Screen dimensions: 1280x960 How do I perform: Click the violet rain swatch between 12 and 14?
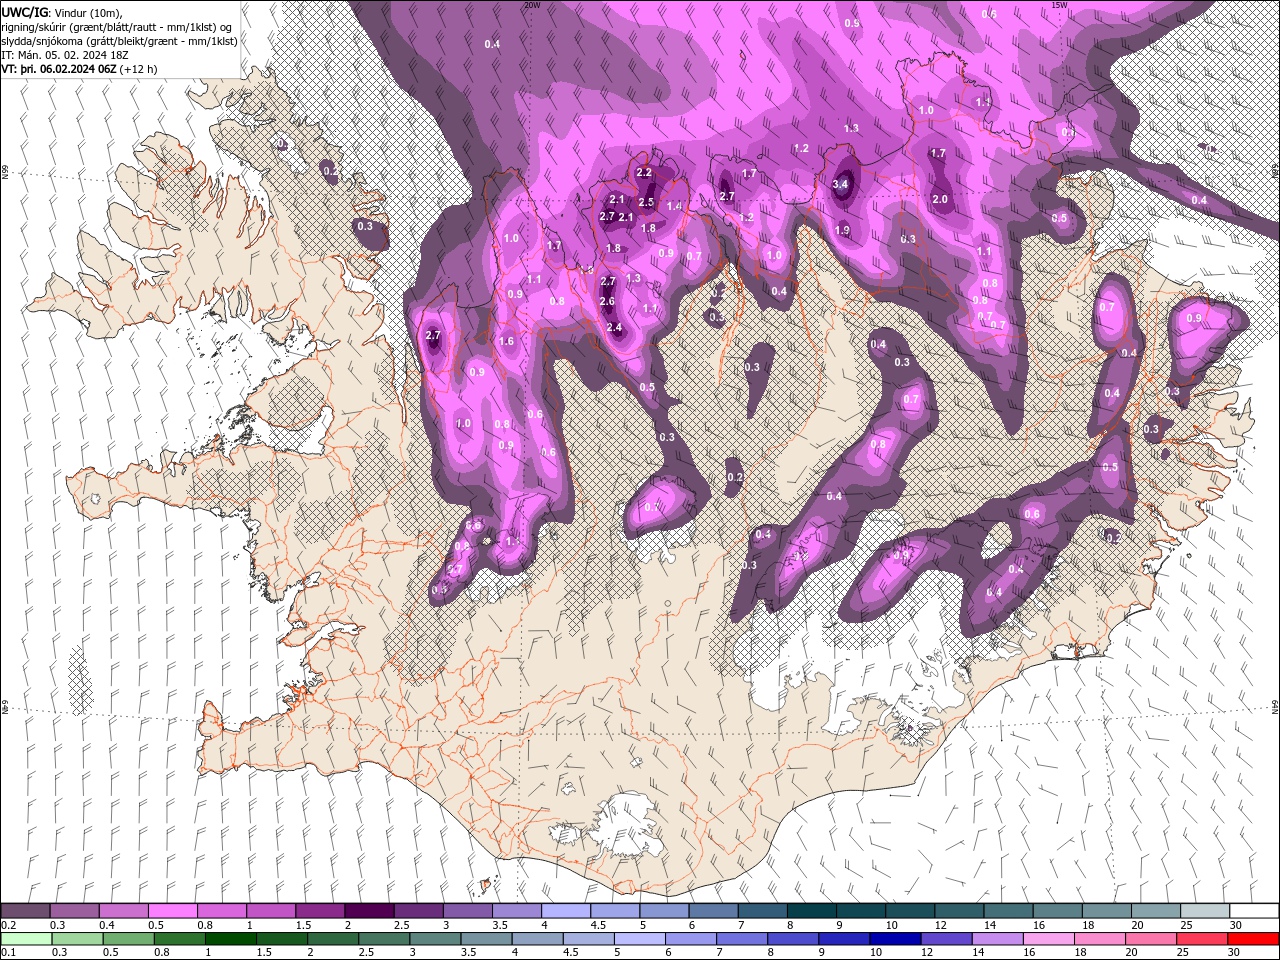click(x=946, y=939)
